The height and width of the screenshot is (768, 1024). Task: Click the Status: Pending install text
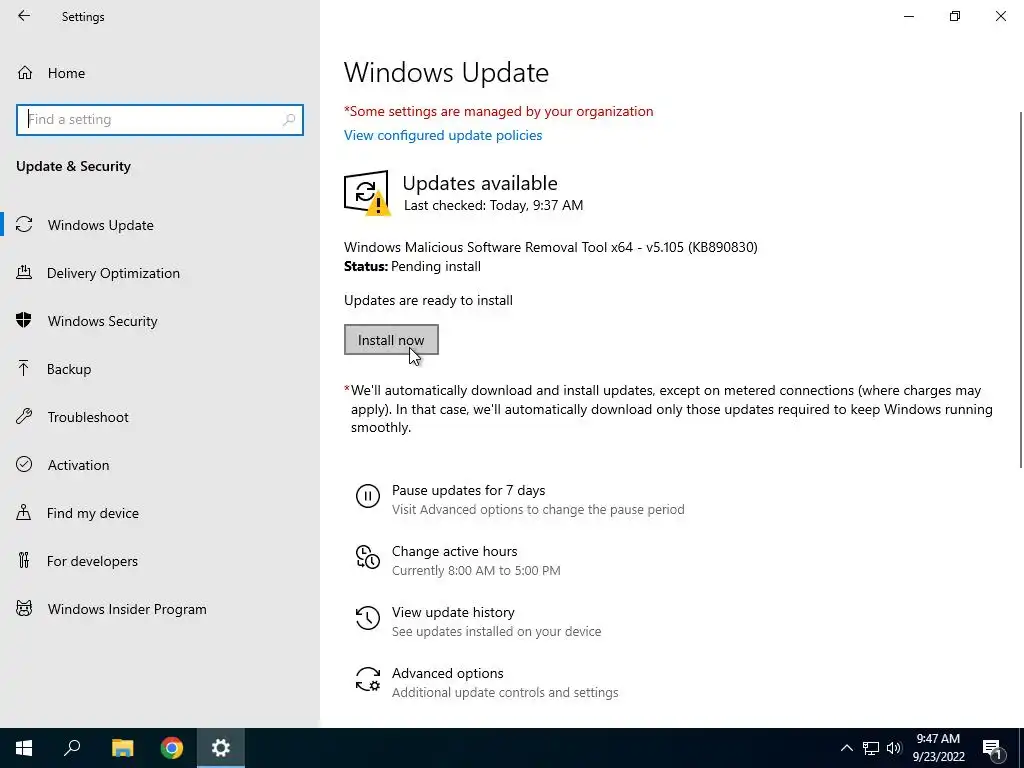[412, 266]
